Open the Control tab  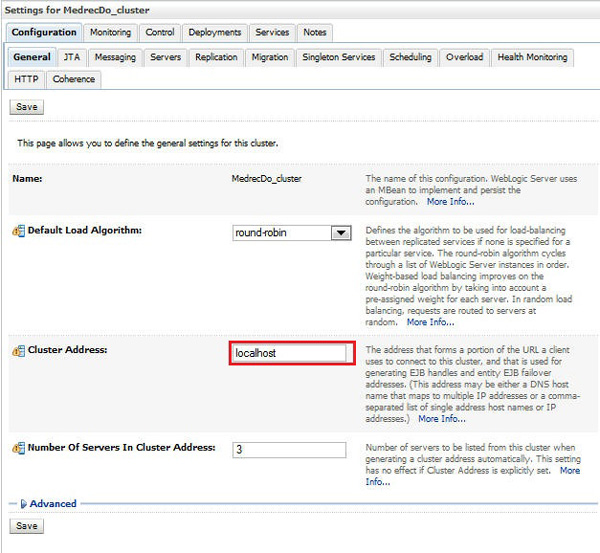(x=160, y=33)
